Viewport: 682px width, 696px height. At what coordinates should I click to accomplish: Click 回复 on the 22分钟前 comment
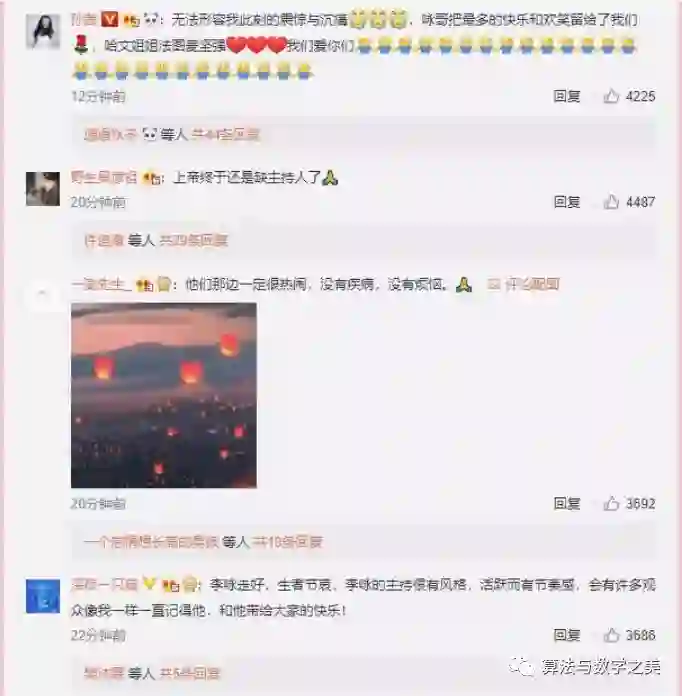[x=567, y=635]
